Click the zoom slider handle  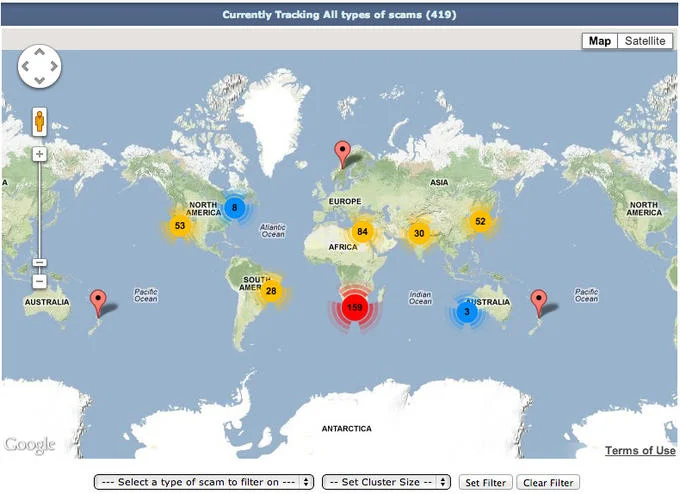[x=39, y=263]
